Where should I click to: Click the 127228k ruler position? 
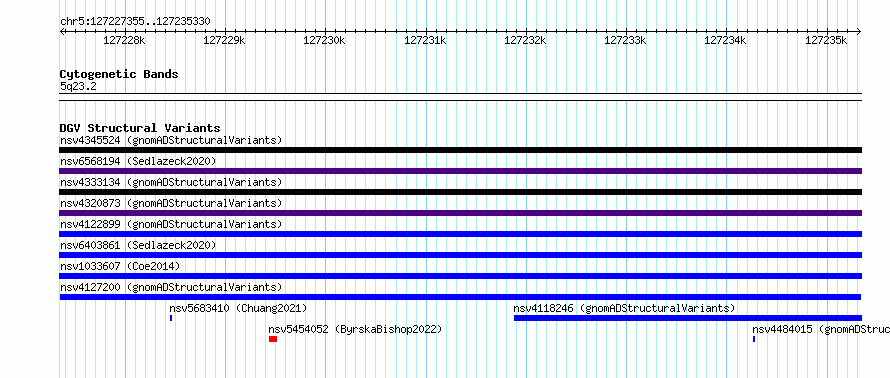124,40
